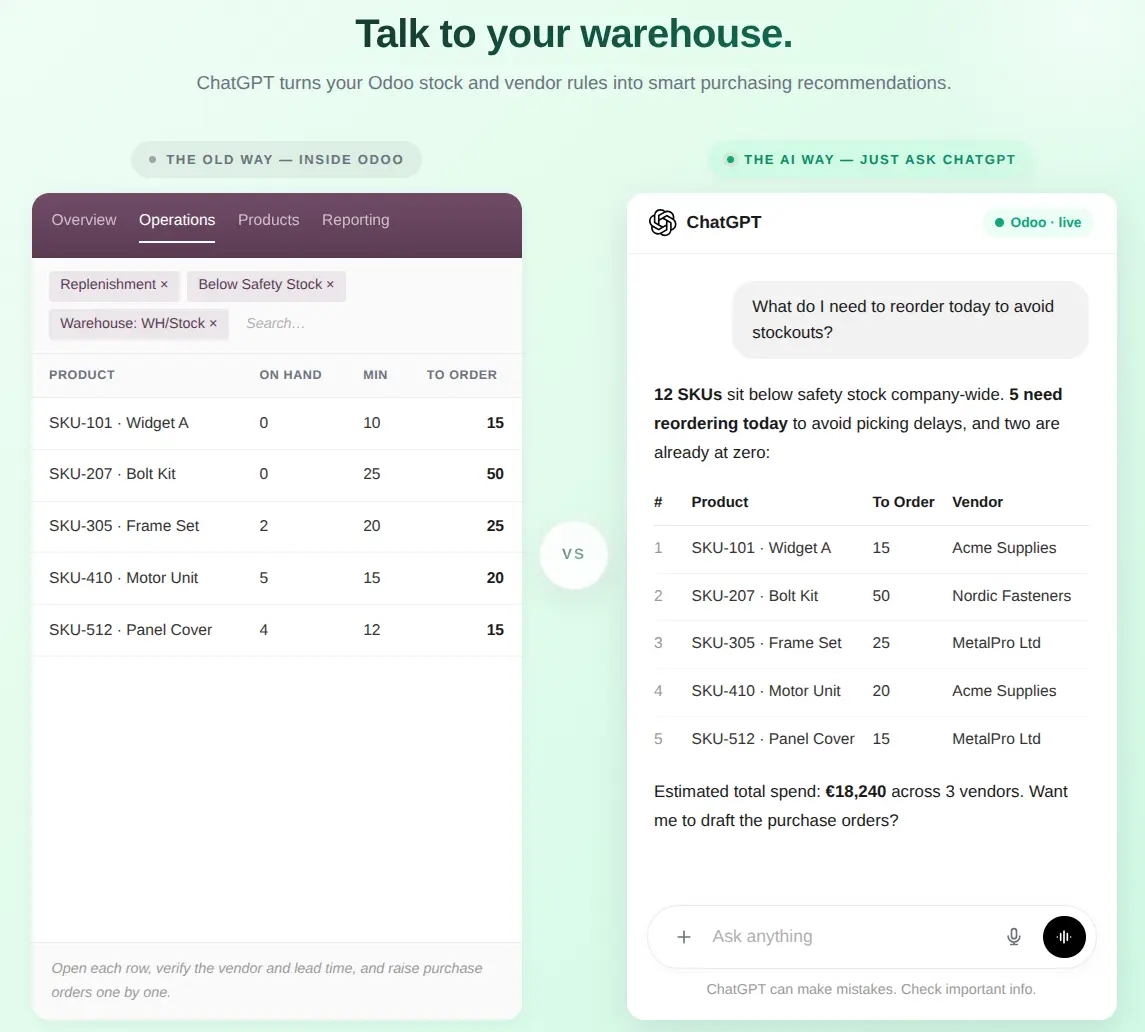Open the Reporting tab

[x=356, y=220]
